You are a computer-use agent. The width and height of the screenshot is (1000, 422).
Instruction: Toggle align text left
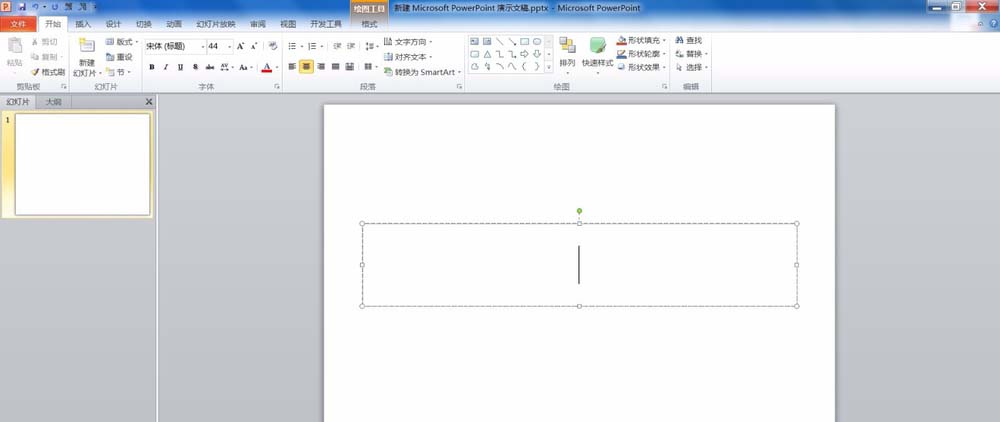click(292, 66)
